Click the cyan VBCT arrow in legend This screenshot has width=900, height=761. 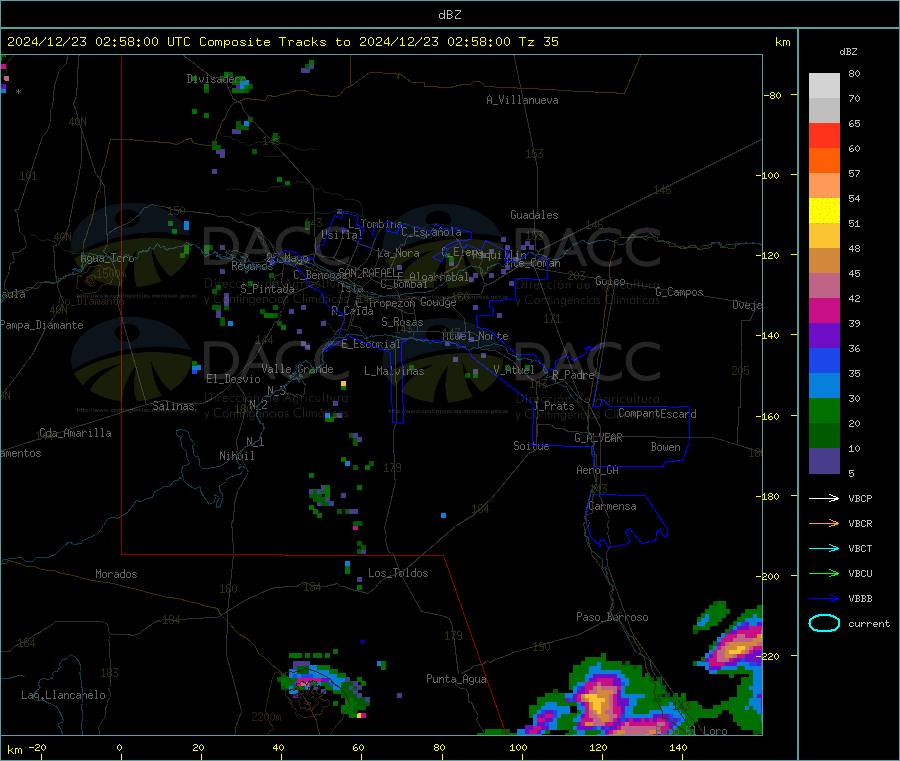coord(824,548)
